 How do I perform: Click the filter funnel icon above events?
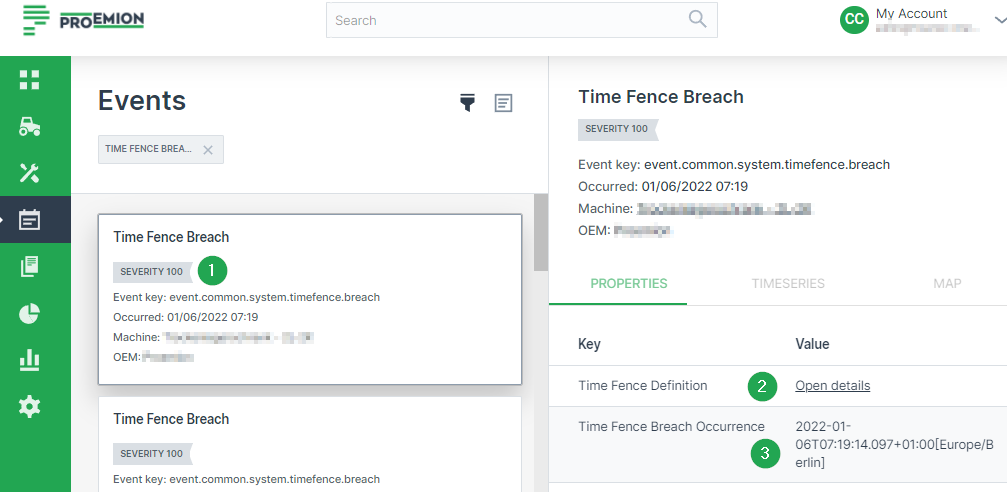point(467,102)
